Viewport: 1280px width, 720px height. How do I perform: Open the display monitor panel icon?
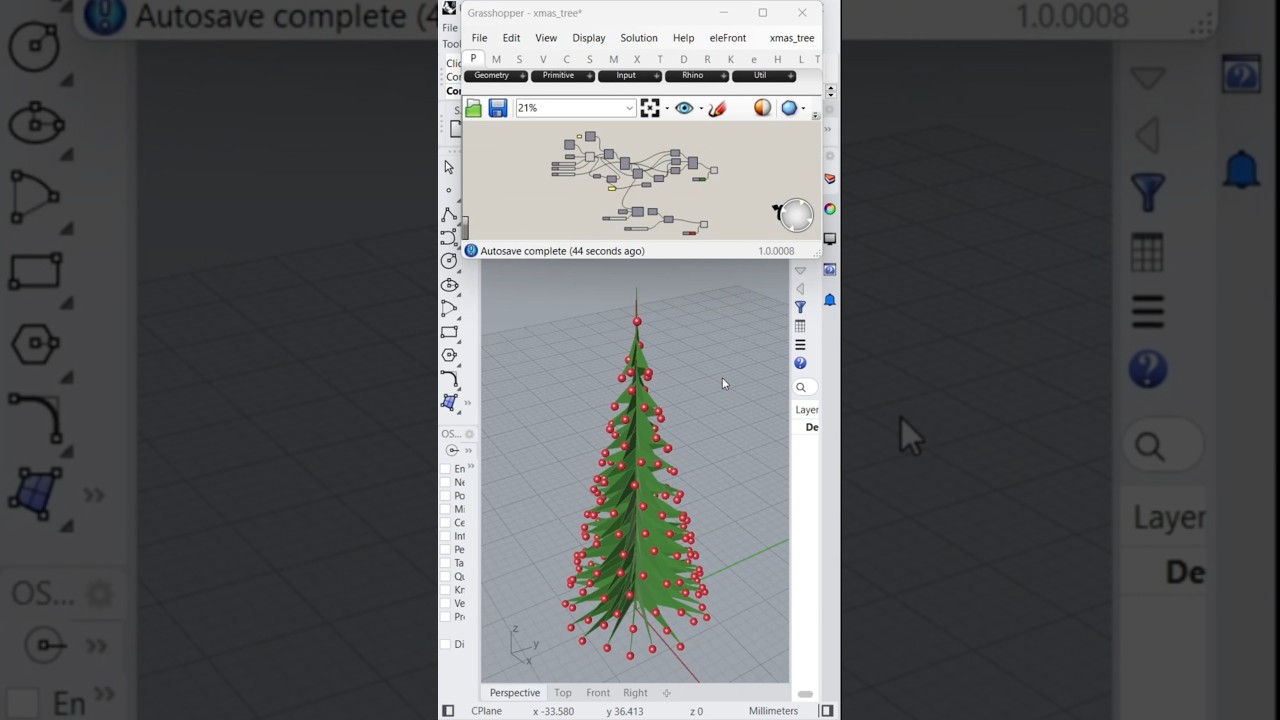tap(829, 239)
